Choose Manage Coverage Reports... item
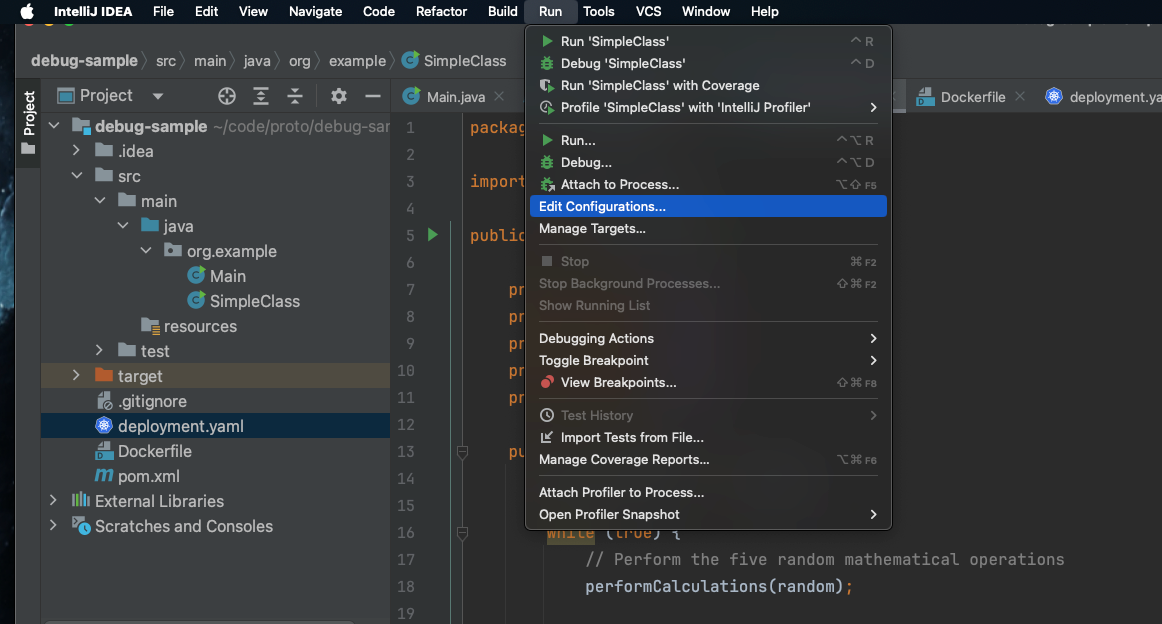The height and width of the screenshot is (624, 1162). pos(708,459)
